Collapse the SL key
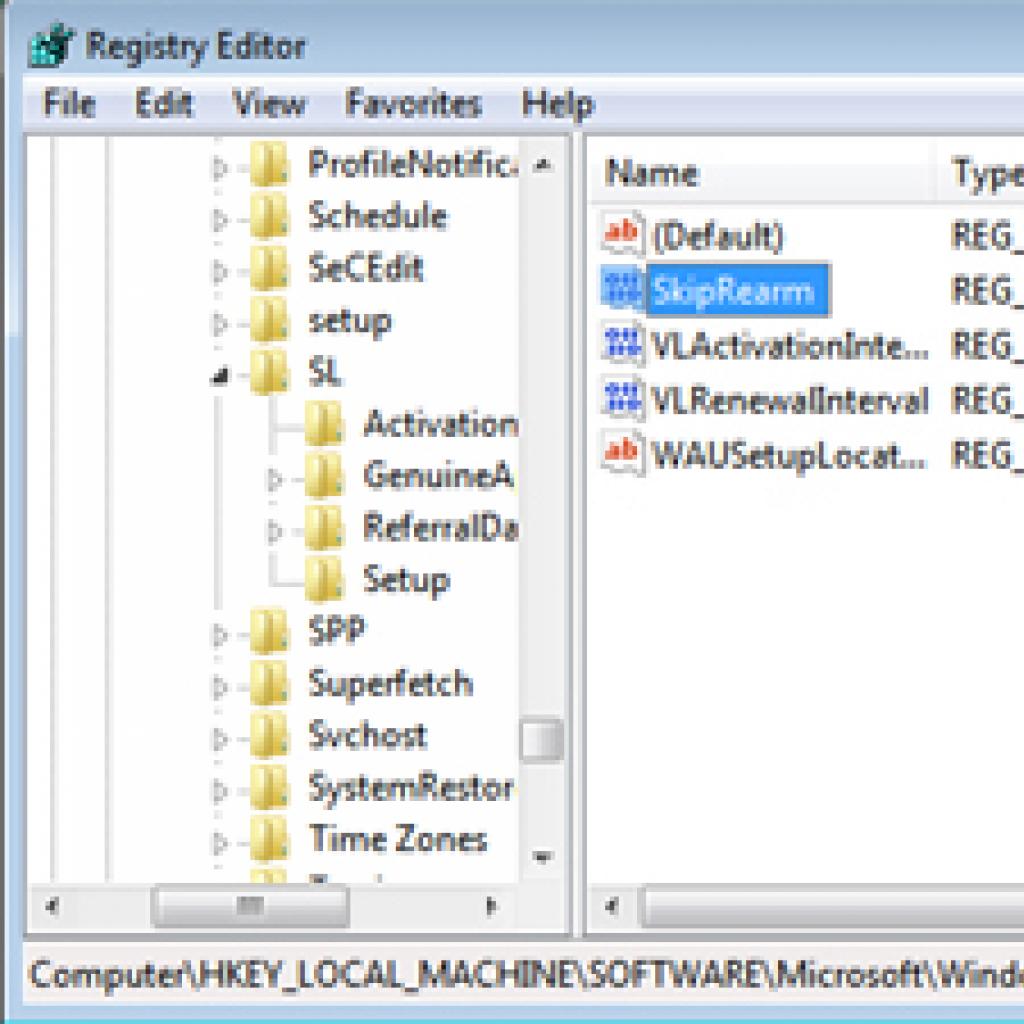Screen dimensions: 1024x1024 221,376
